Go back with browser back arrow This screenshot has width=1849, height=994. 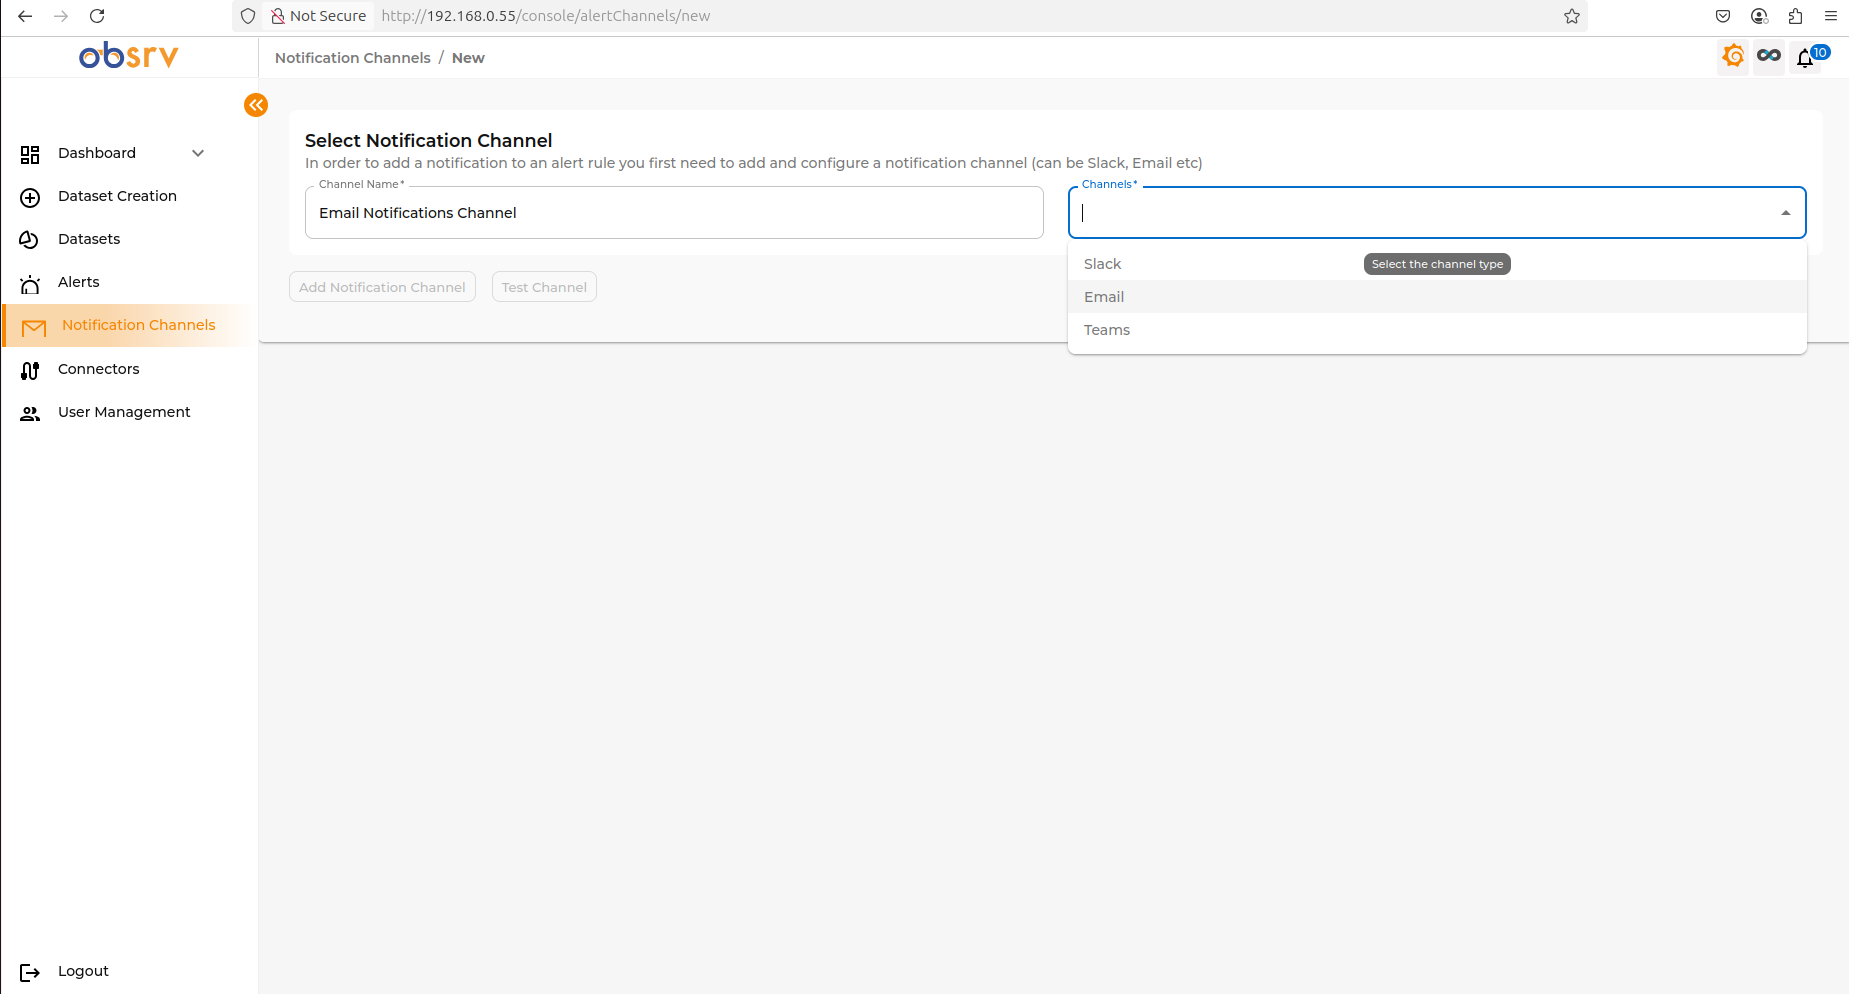point(25,16)
